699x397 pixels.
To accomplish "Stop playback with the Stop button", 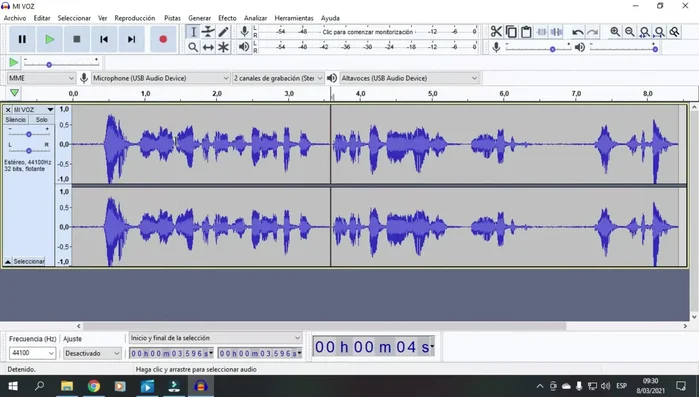I will (x=77, y=39).
